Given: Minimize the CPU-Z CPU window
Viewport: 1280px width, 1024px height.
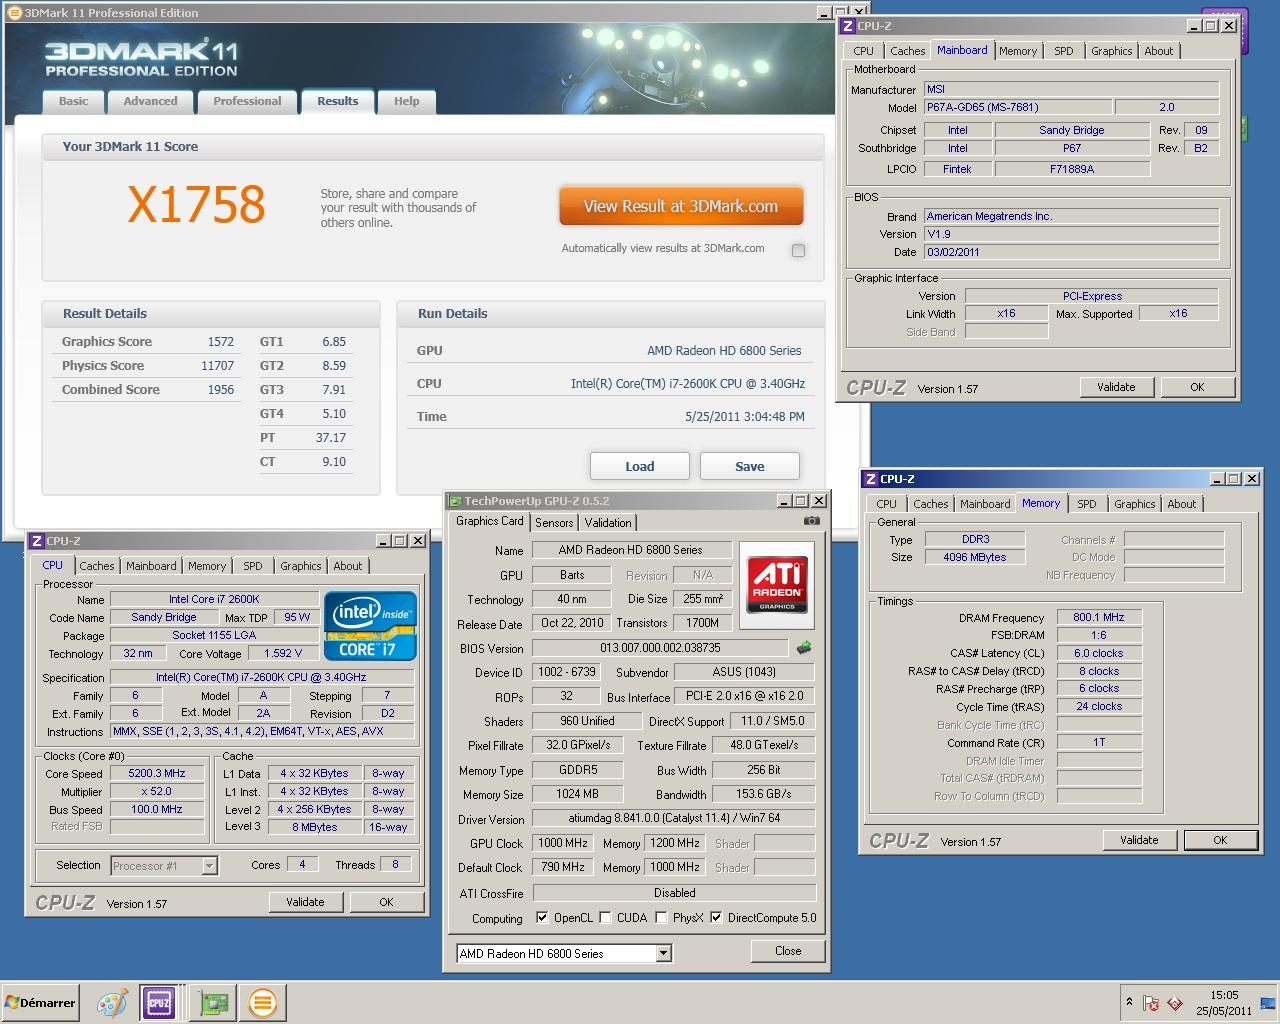Looking at the screenshot, I should pyautogui.click(x=381, y=541).
